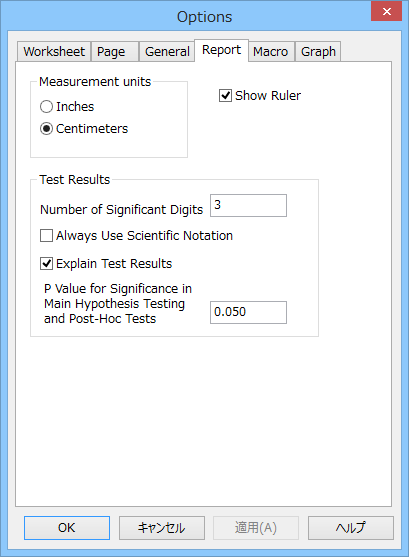Click the ヘルプ button
Image resolution: width=409 pixels, height=557 pixels.
[x=351, y=528]
